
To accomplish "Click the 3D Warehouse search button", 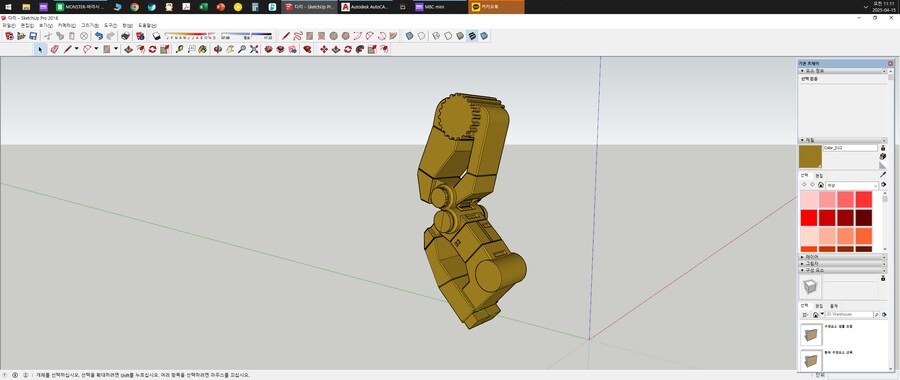I will [x=876, y=315].
